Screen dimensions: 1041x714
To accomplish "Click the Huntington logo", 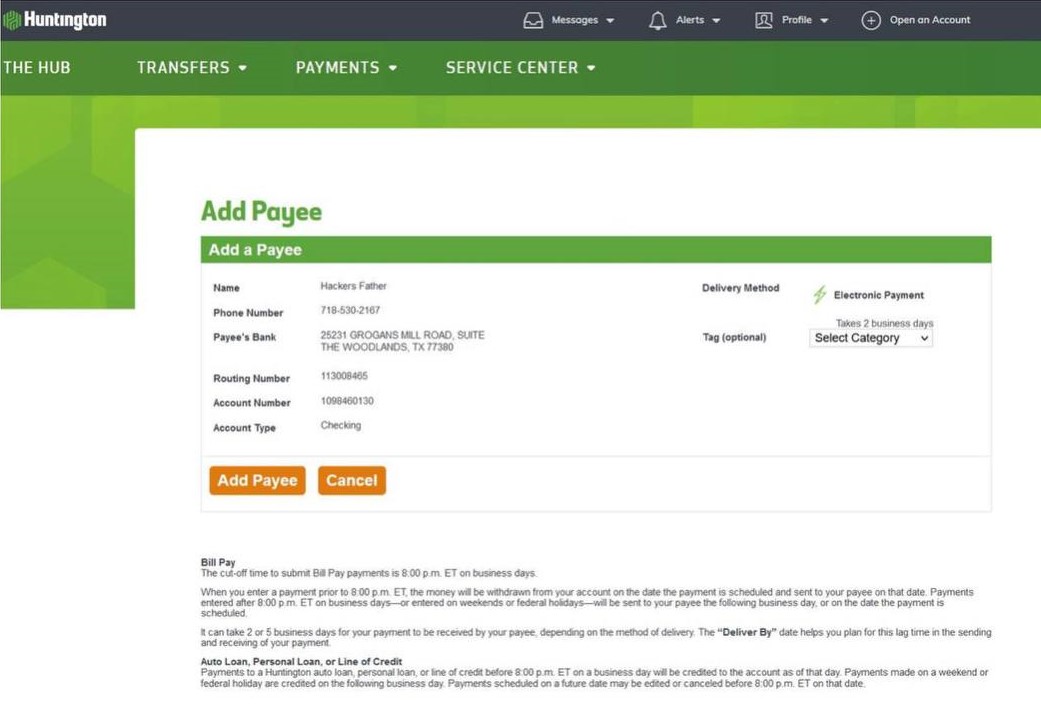I will 55,20.
